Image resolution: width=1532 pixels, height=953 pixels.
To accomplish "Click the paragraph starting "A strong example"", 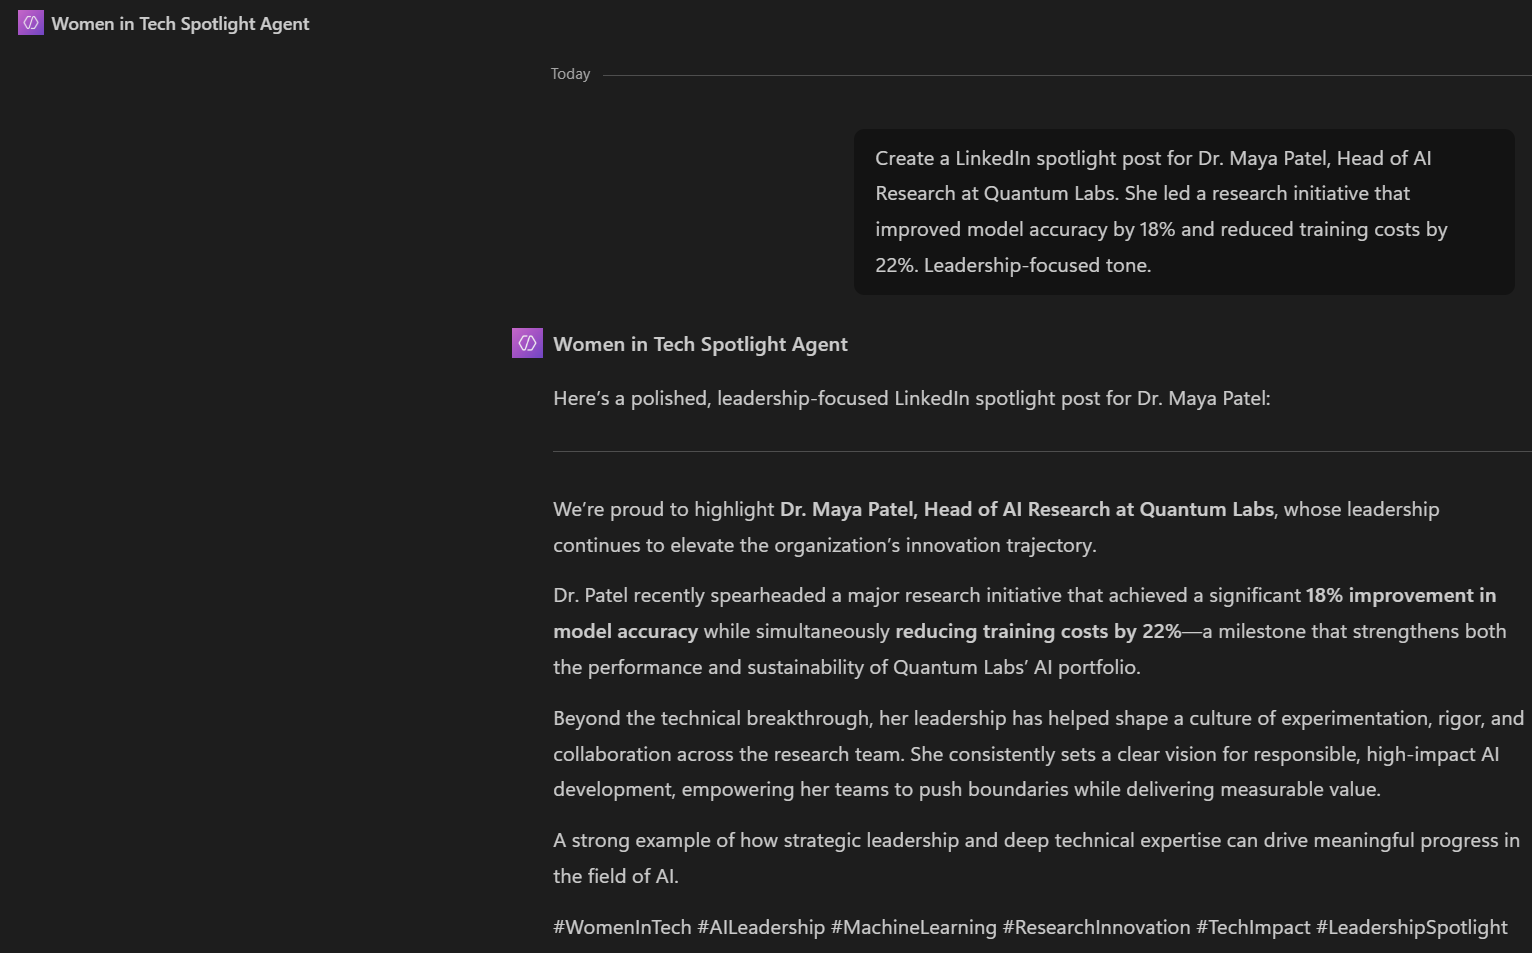I will [x=1036, y=858].
